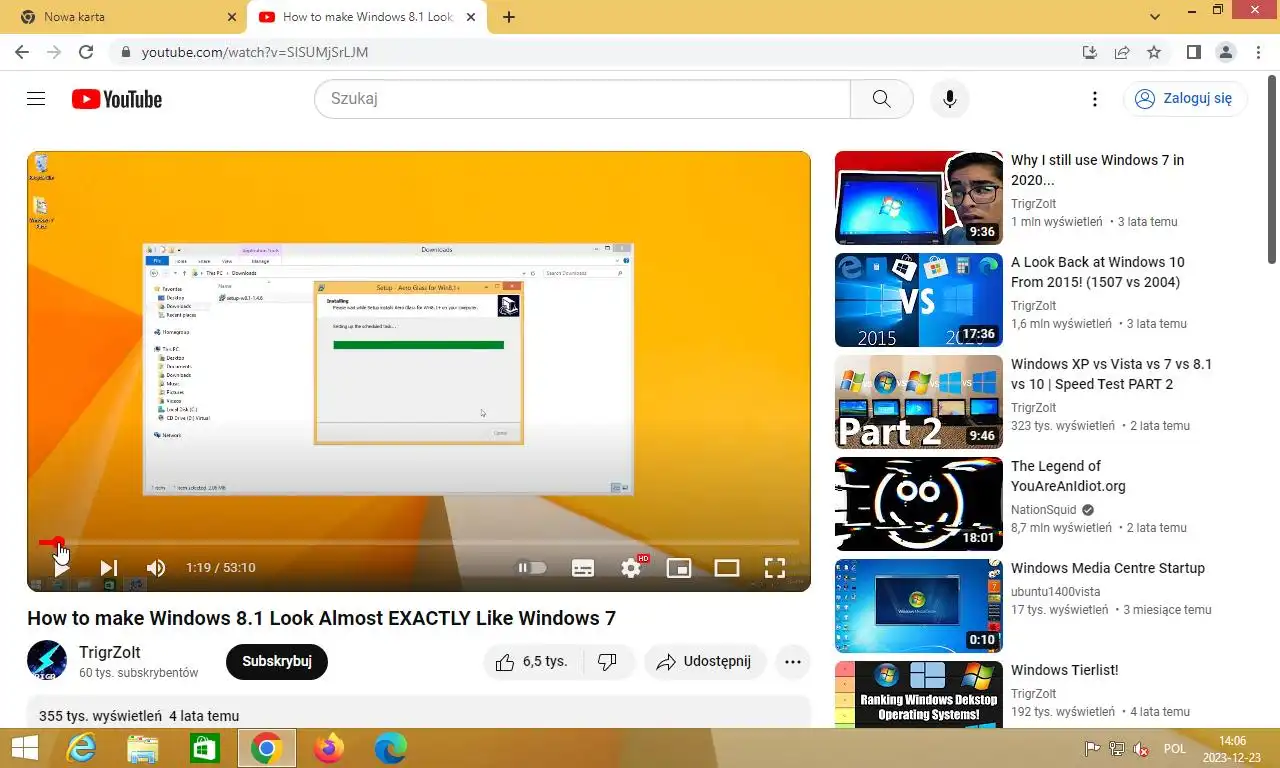Turn on subtitles in player
This screenshot has width=1280, height=768.
pyautogui.click(x=583, y=568)
